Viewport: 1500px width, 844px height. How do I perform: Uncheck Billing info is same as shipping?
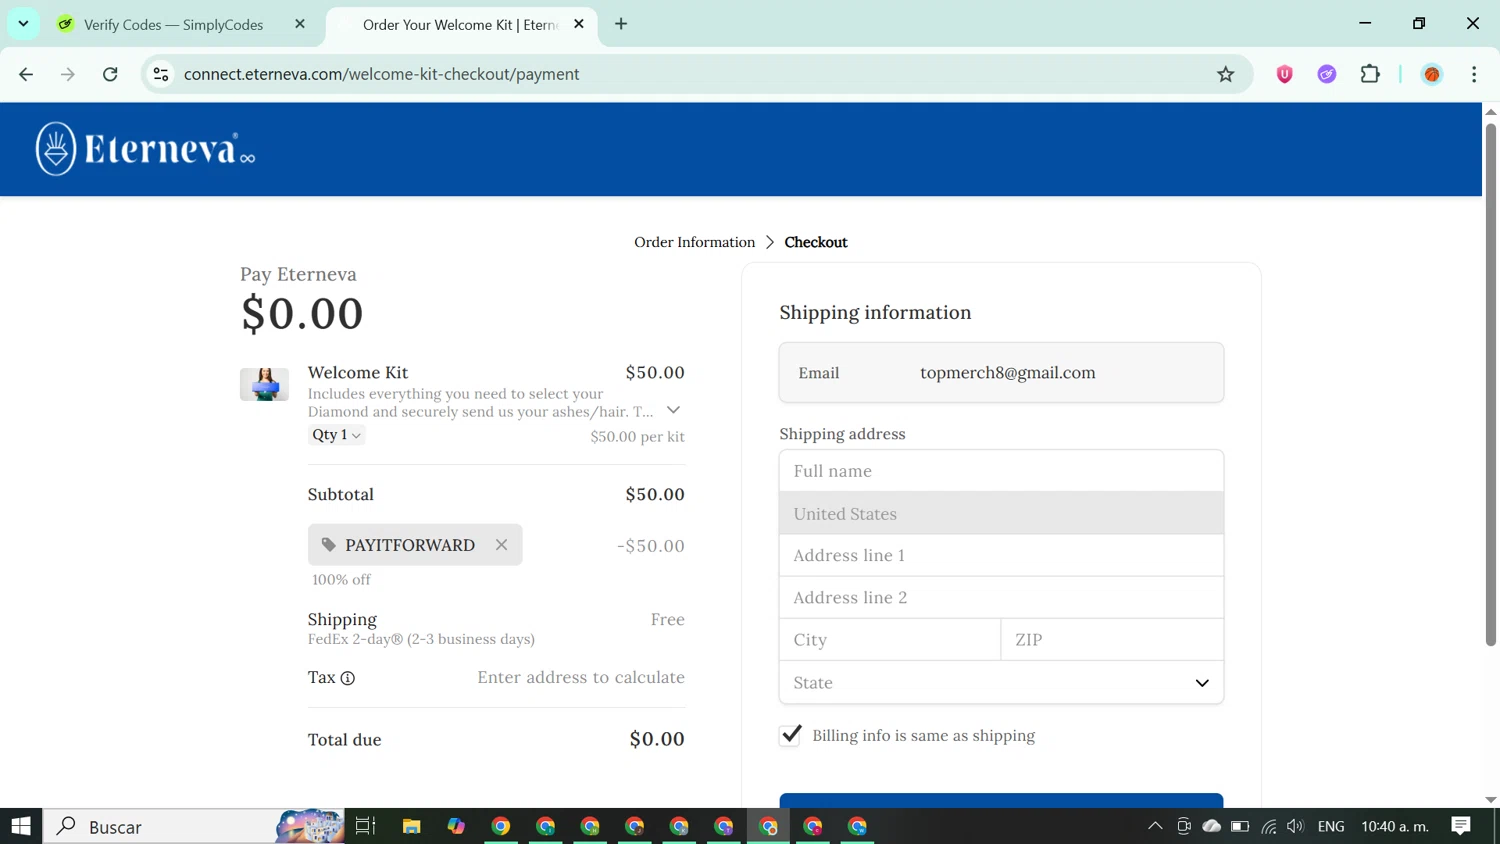pos(790,735)
